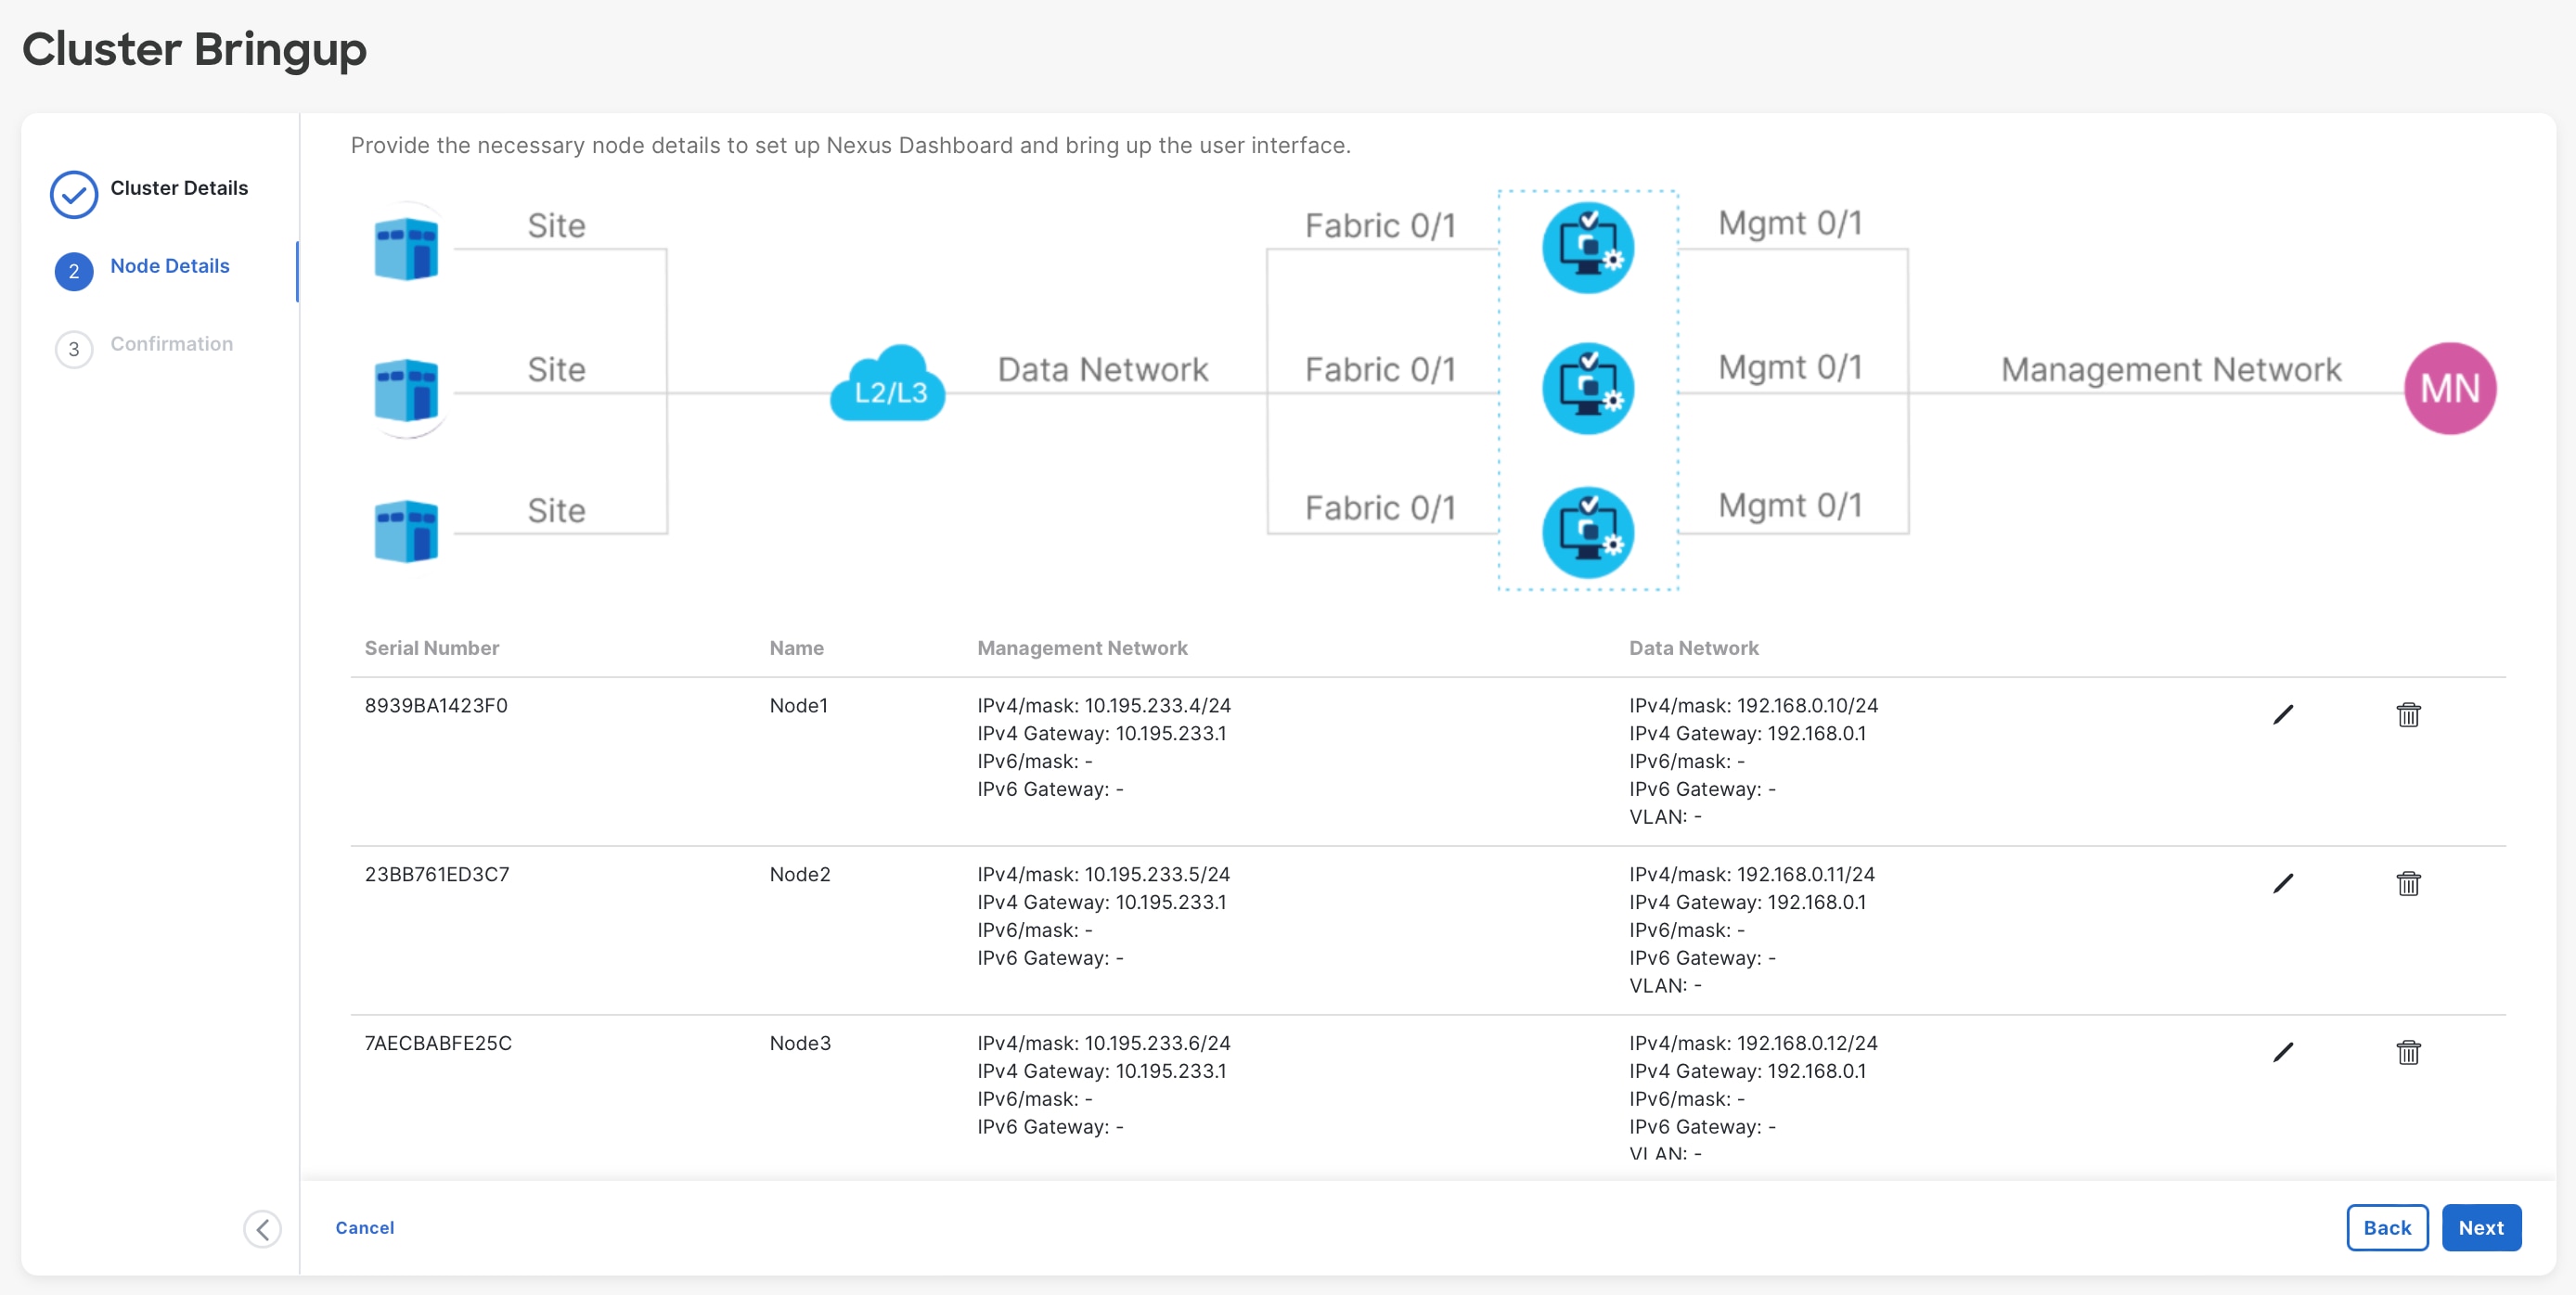Click the Name column header
Screen dimensions: 2576x1295
click(796, 648)
